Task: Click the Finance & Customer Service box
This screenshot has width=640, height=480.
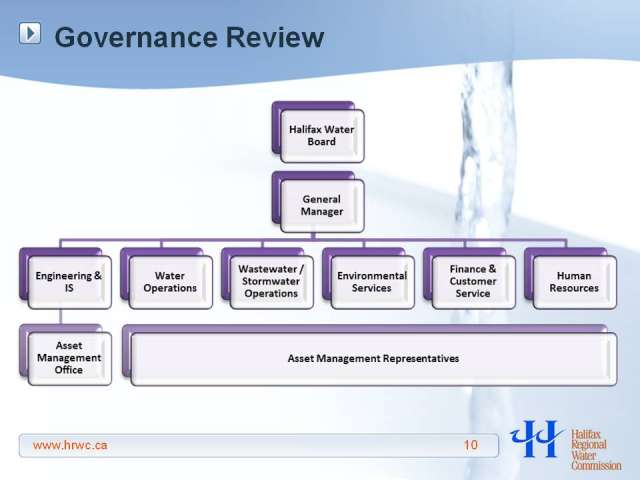Action: 473,282
